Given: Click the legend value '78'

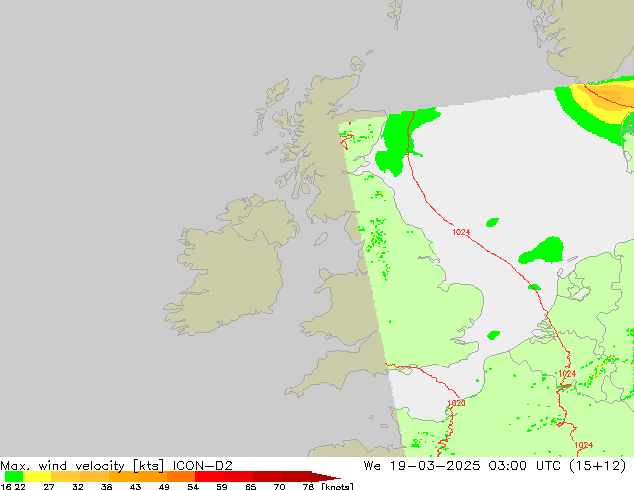Looking at the screenshot, I should tap(308, 486).
